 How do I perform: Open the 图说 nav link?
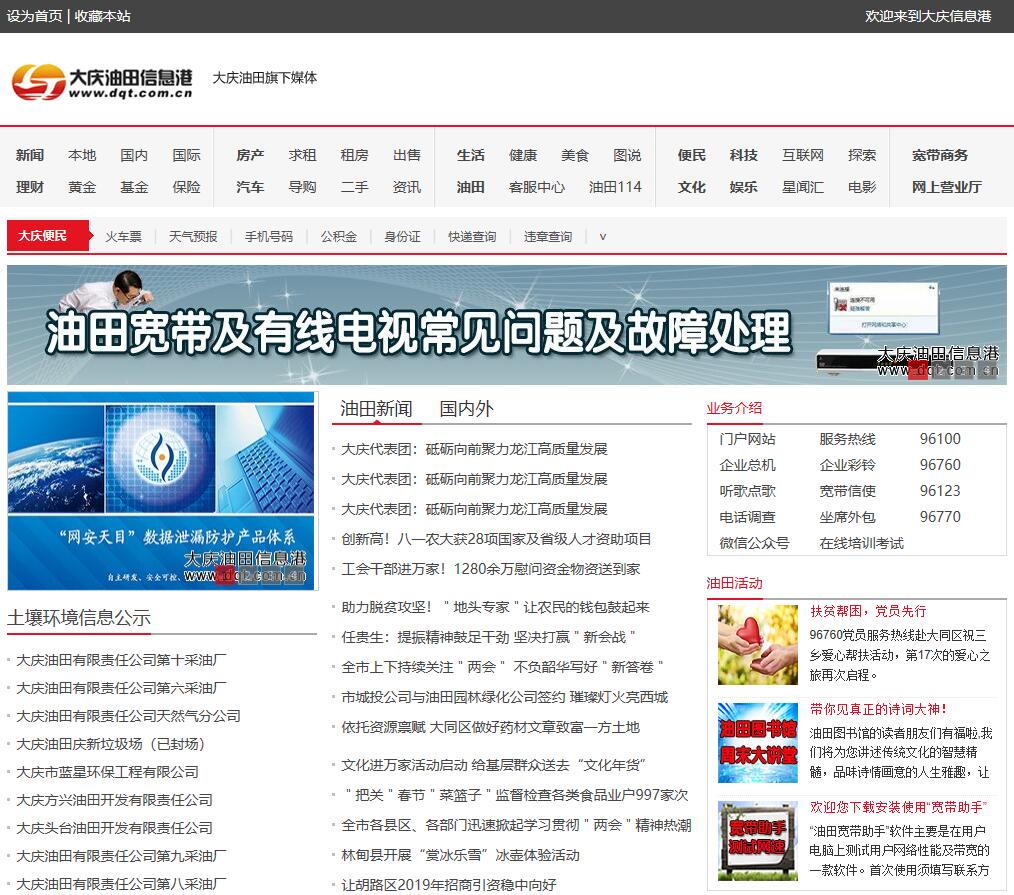627,155
